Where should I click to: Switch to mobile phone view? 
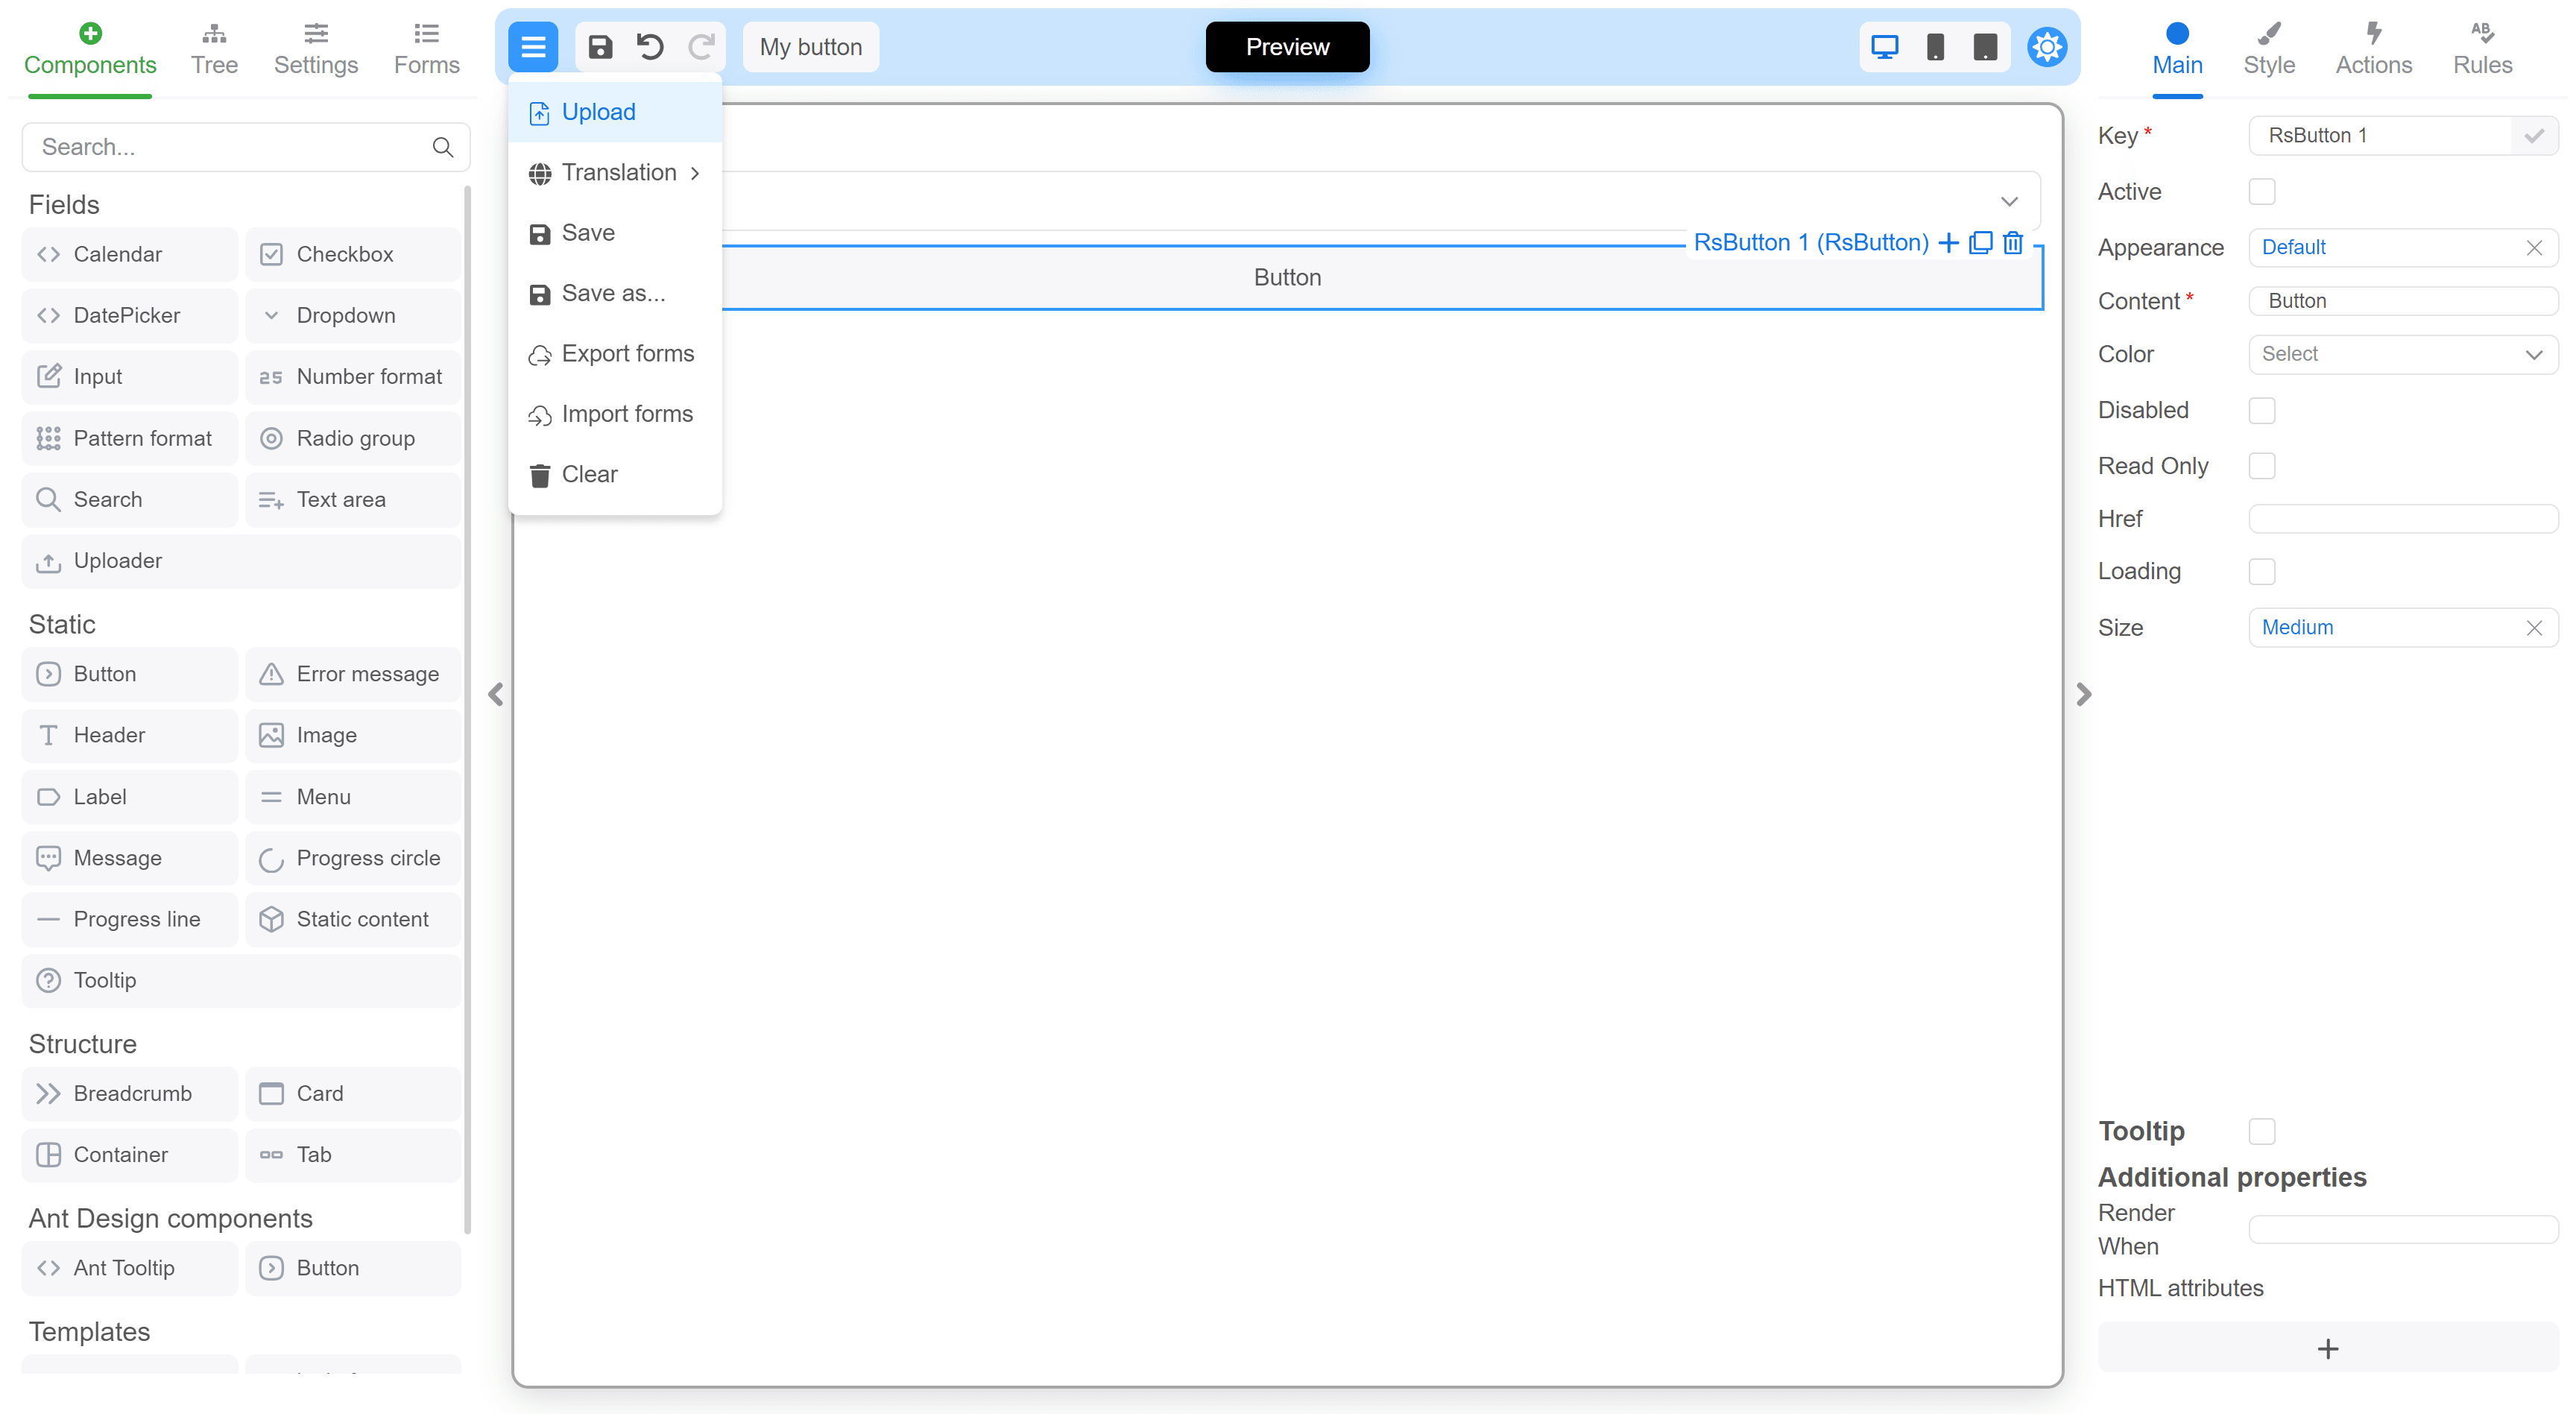click(1935, 47)
